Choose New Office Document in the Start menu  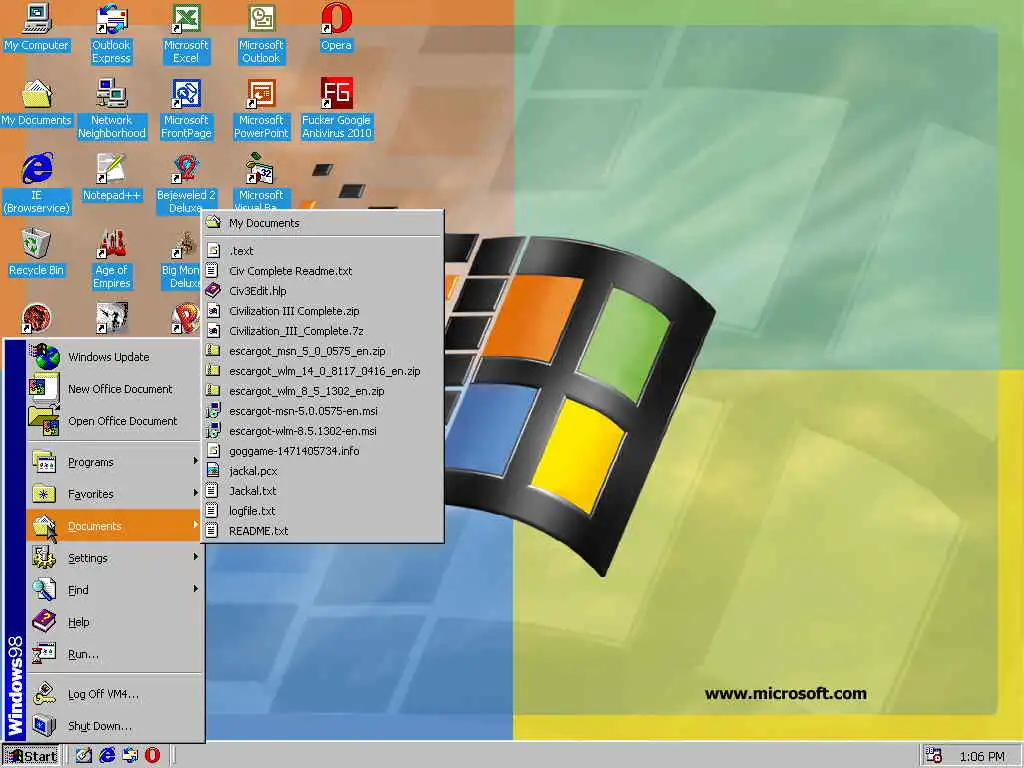click(114, 389)
